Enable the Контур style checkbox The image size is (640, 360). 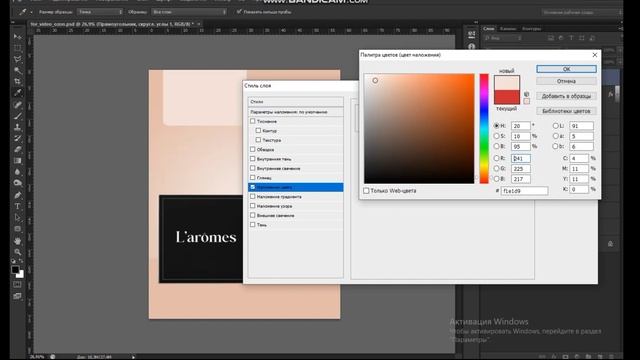tap(258, 131)
